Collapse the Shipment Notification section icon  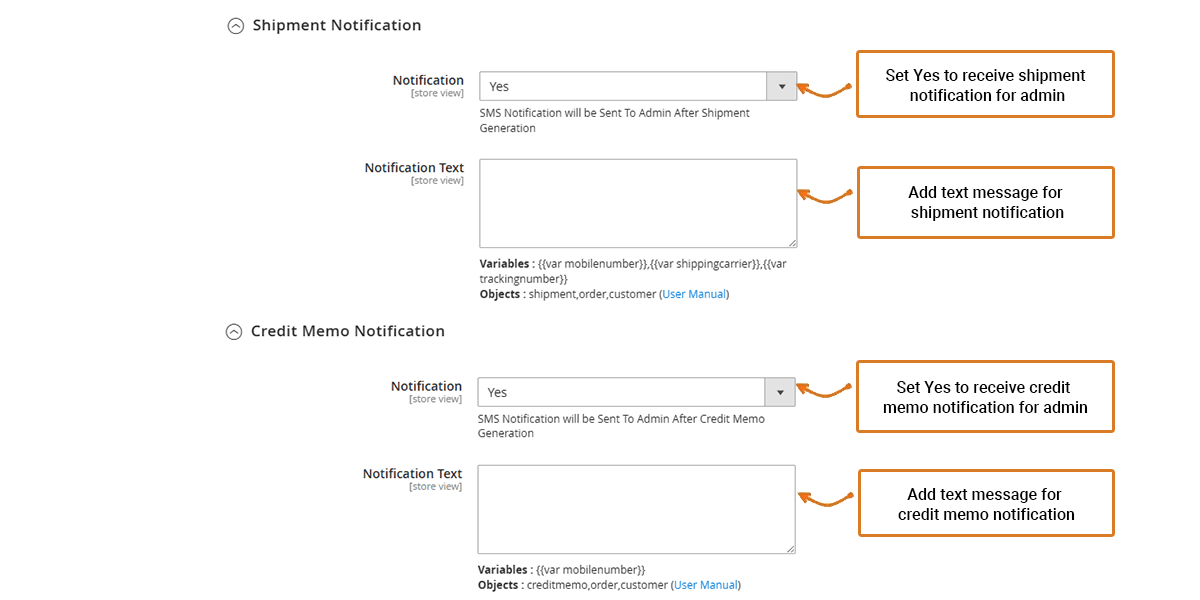(236, 27)
